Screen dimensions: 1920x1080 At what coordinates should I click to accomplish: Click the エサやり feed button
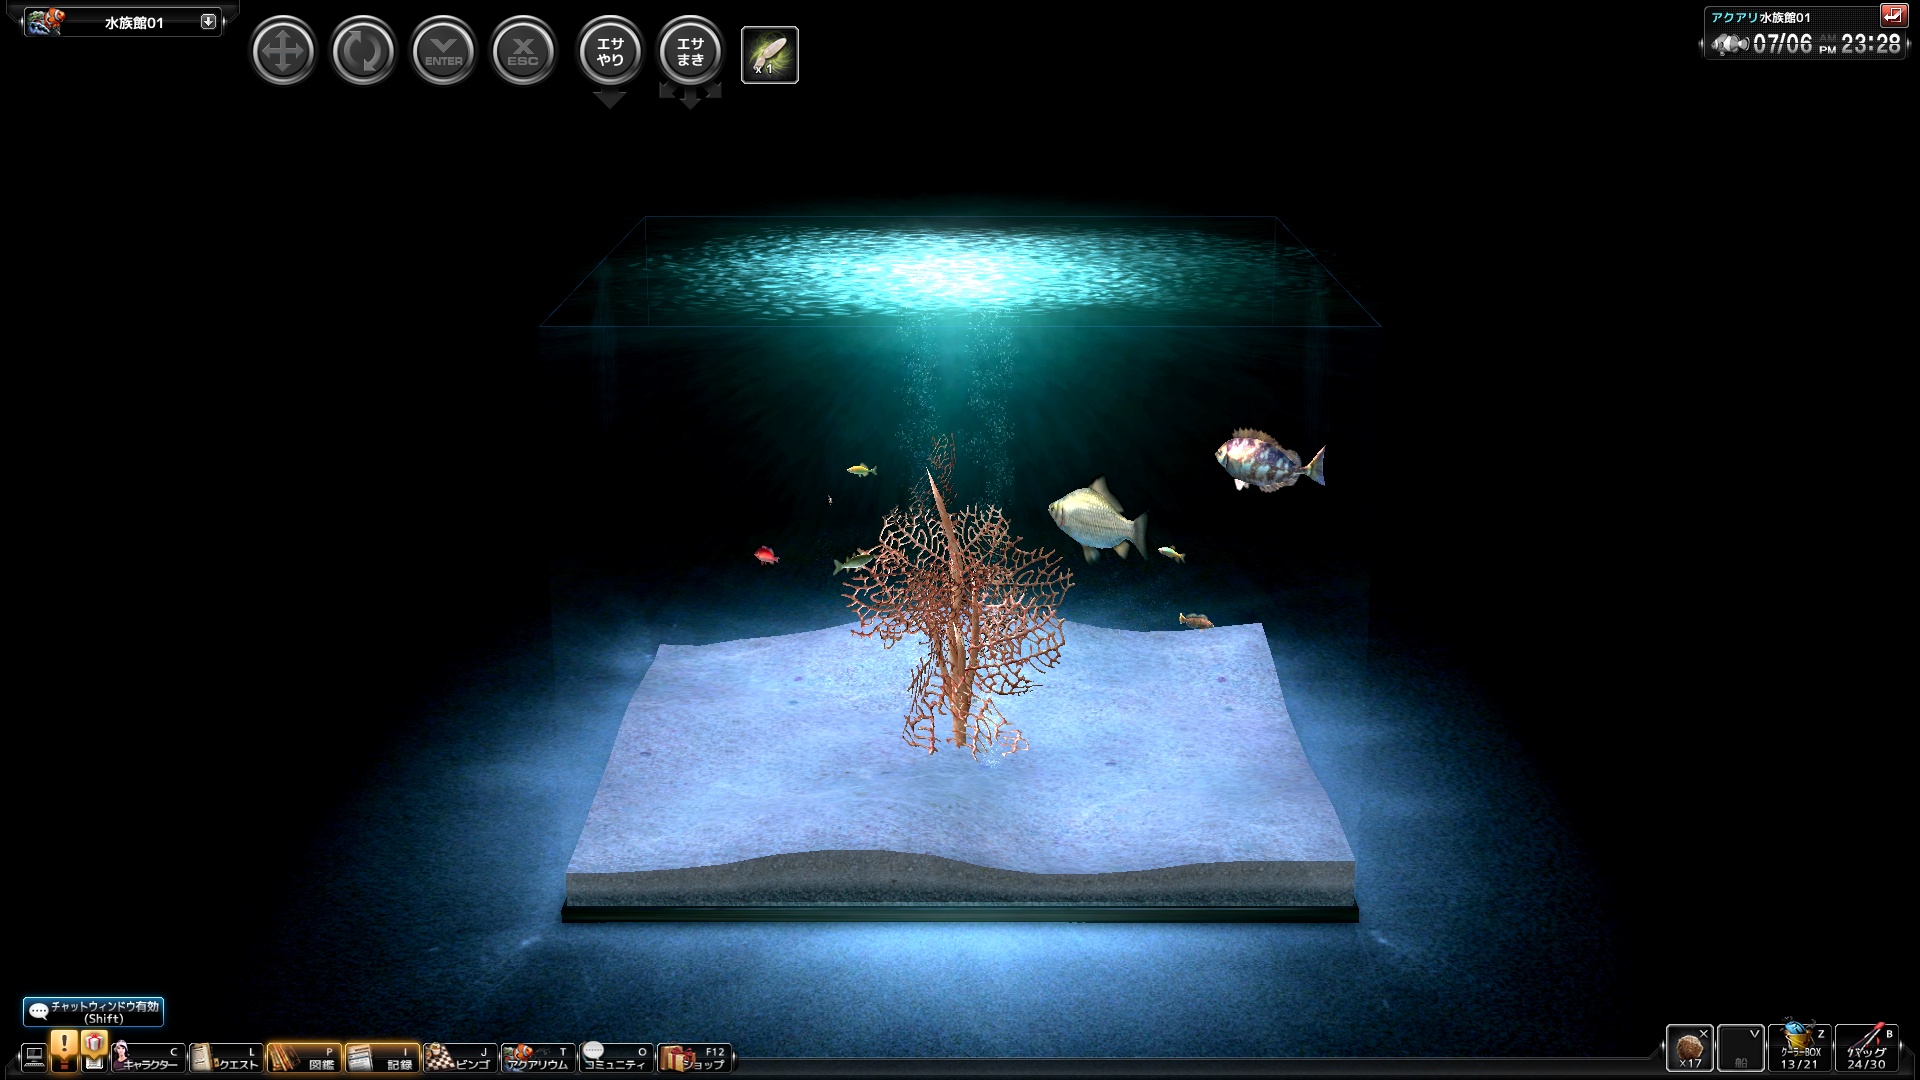click(610, 51)
